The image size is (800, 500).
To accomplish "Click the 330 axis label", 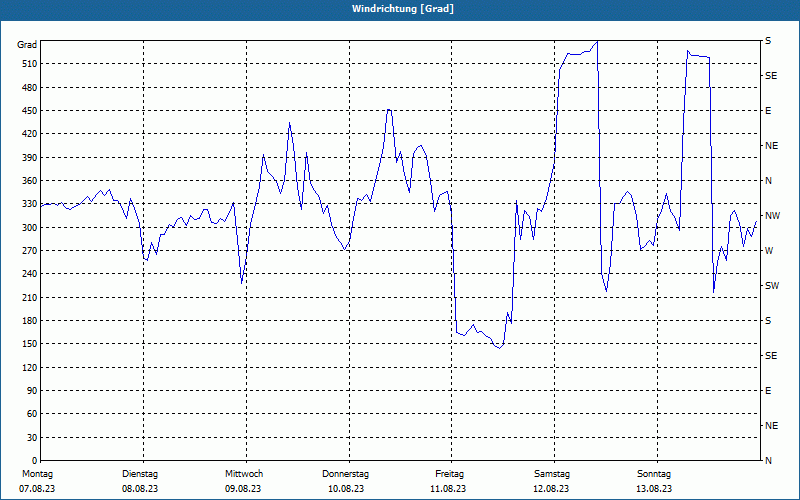I will click(x=29, y=204).
